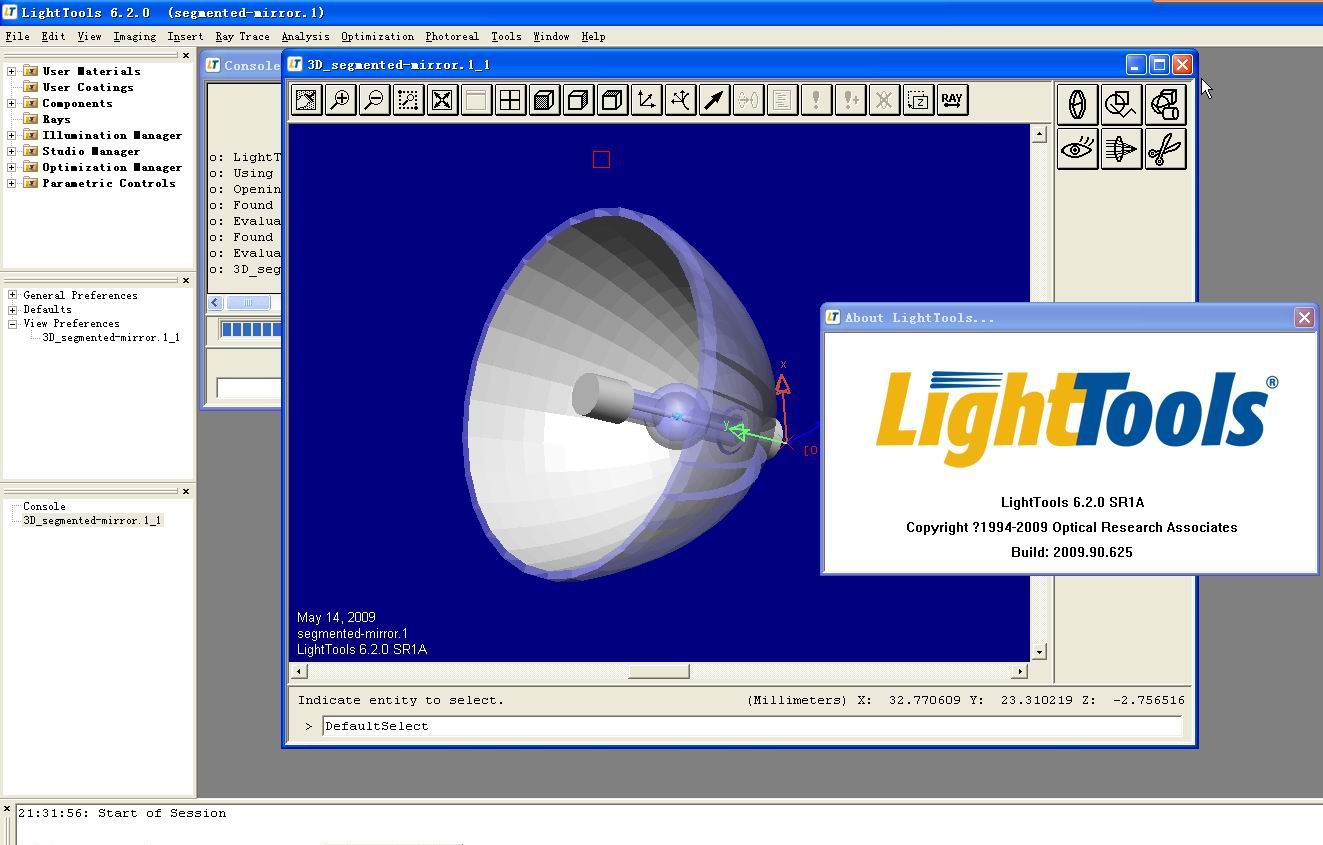
Task: Collapse the View Preferences node
Action: coord(12,323)
